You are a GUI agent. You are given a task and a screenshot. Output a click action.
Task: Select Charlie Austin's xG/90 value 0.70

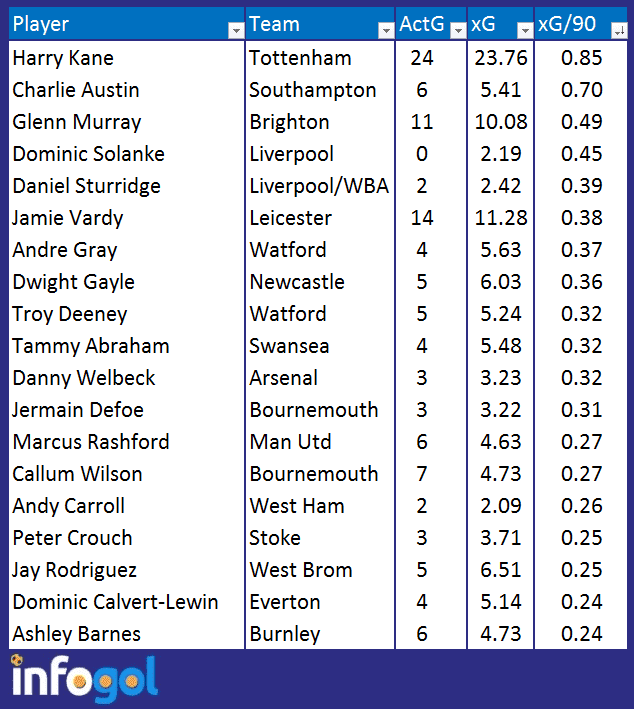coord(581,90)
